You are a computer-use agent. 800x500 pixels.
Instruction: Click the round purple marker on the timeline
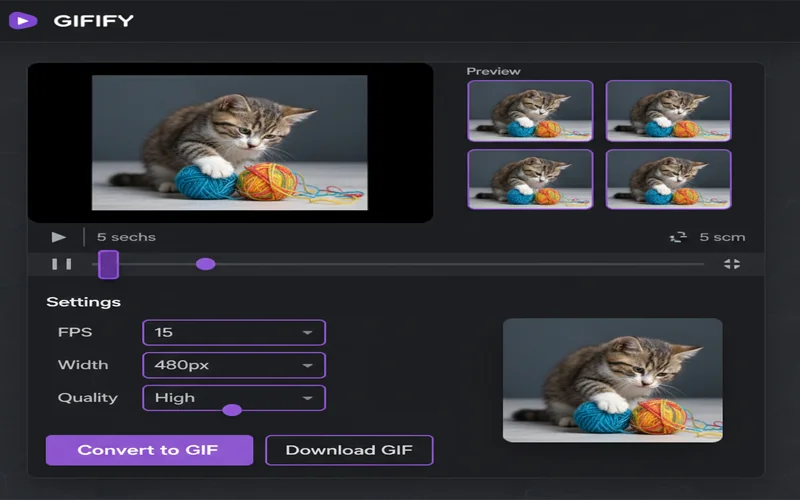(x=205, y=264)
